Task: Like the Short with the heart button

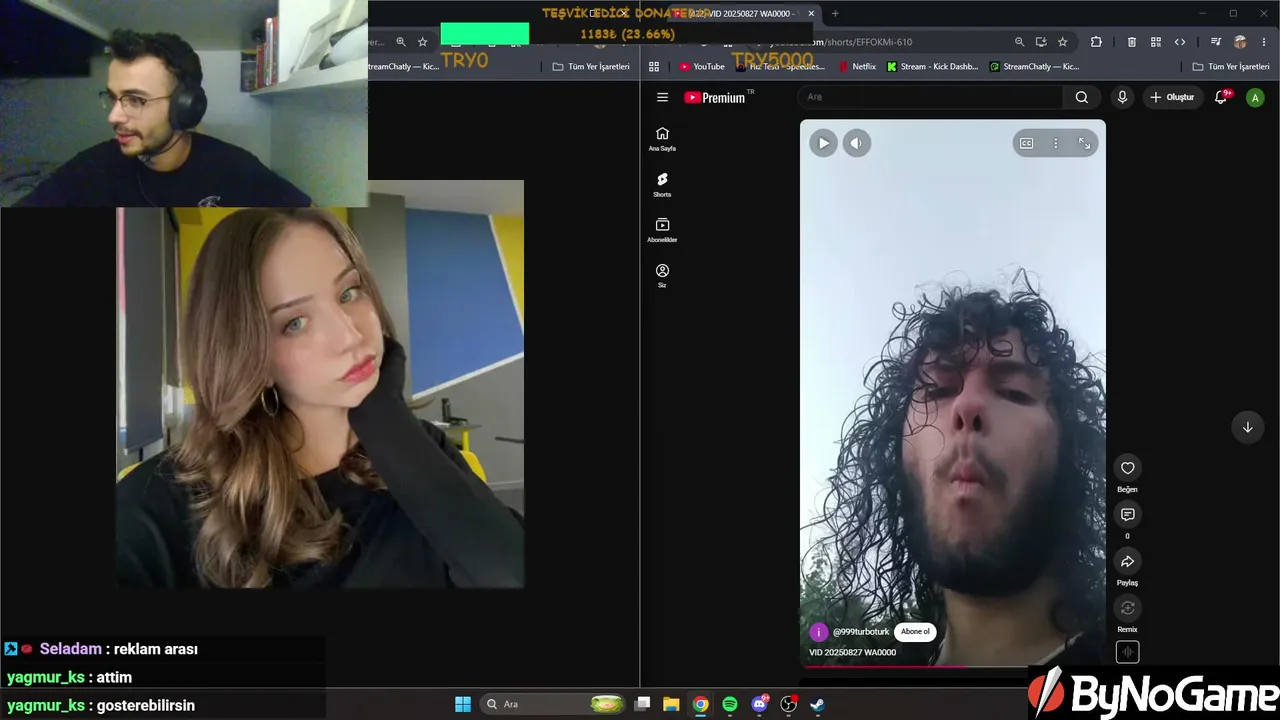Action: (1127, 468)
